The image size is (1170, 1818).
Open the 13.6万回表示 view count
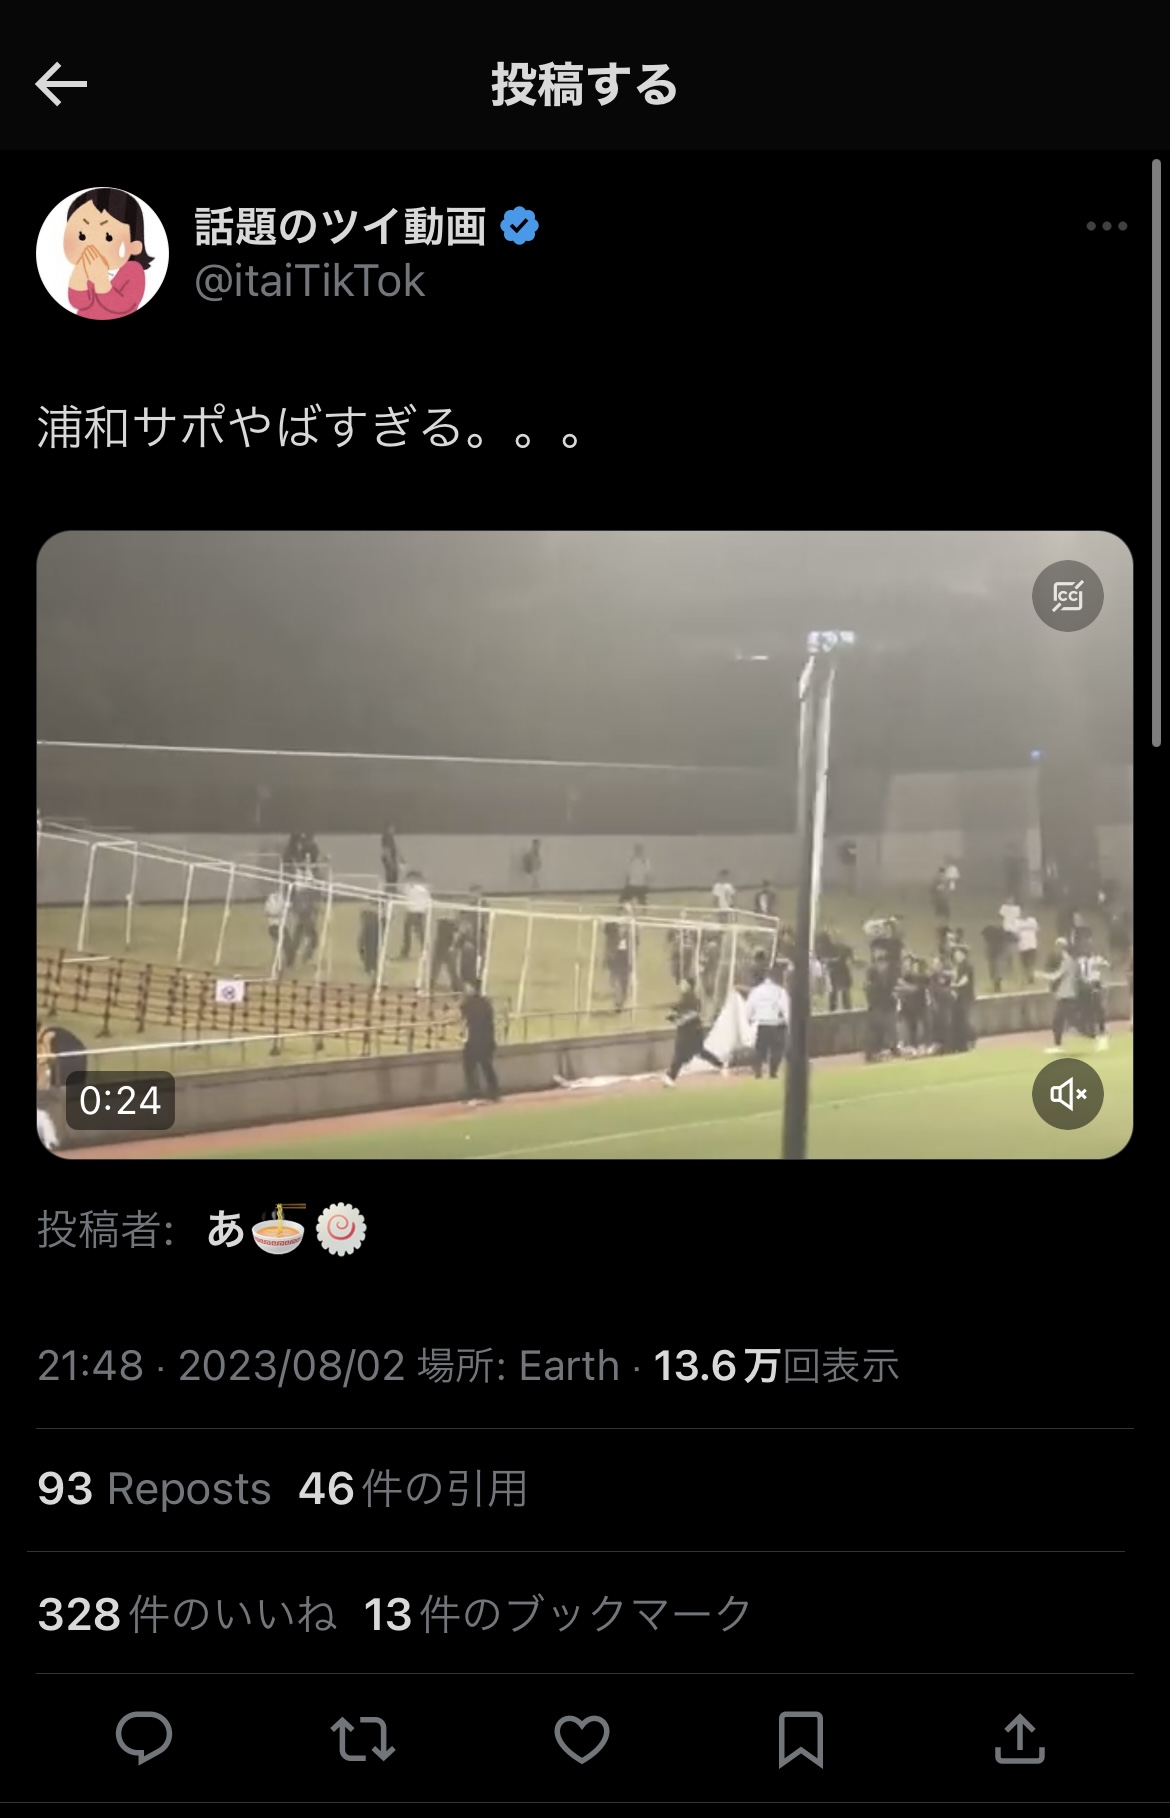coord(776,1366)
